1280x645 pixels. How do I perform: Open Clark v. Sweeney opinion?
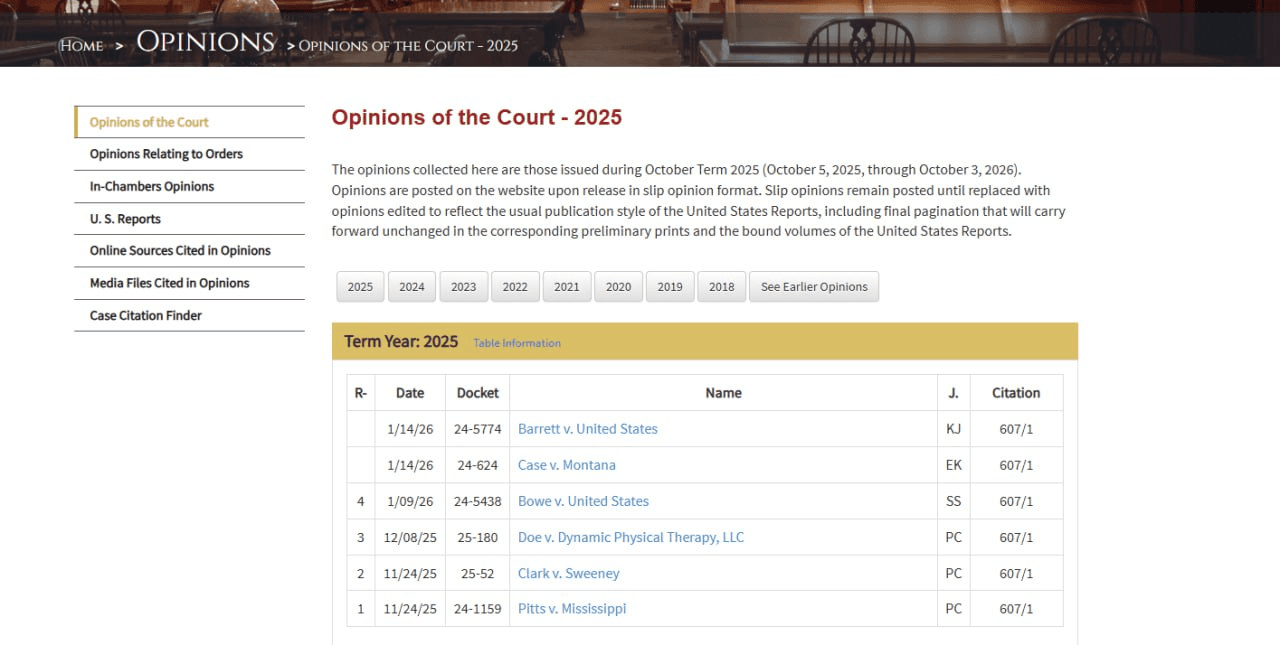pos(569,573)
